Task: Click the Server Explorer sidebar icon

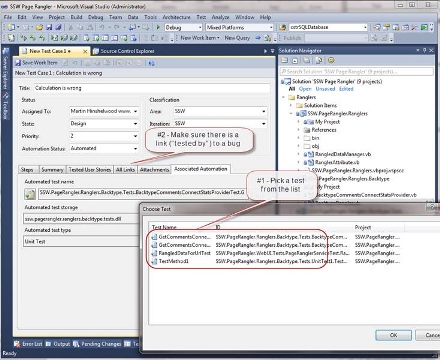Action: pyautogui.click(x=5, y=51)
